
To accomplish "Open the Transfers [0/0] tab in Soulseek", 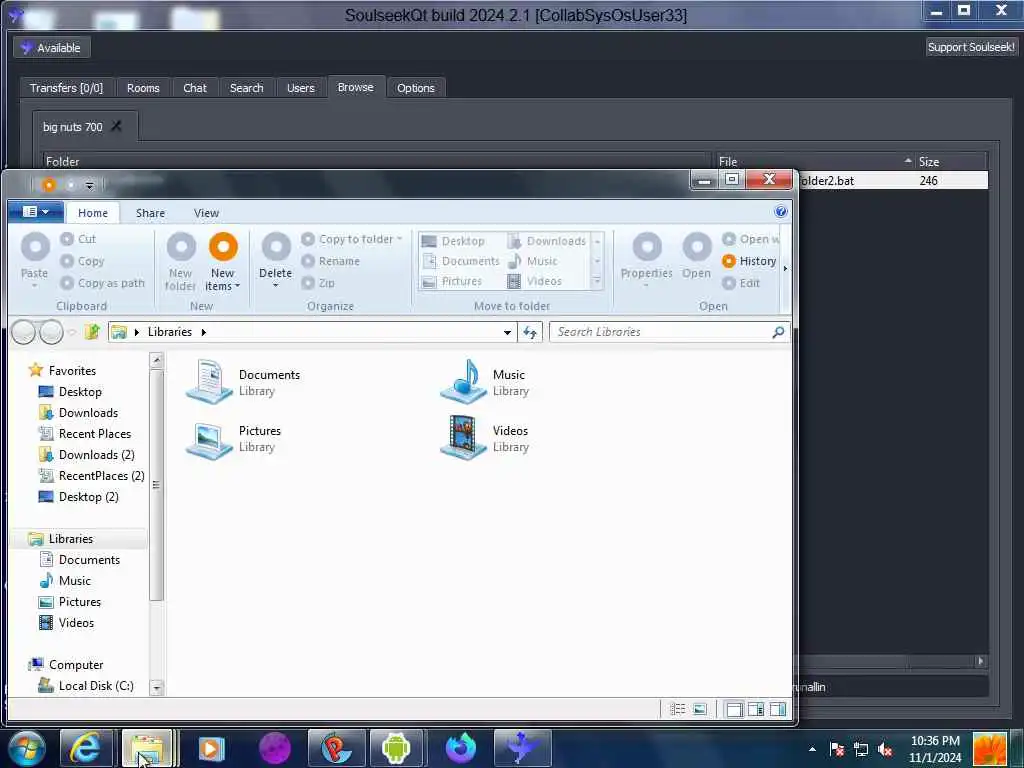I will click(x=66, y=88).
